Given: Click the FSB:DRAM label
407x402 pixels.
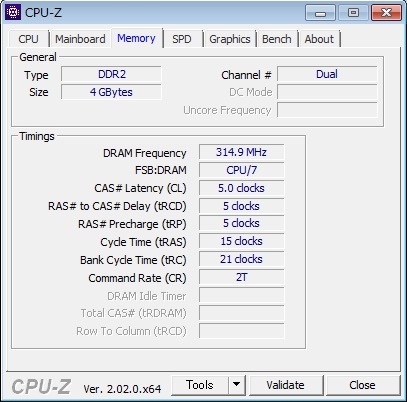Looking at the screenshot, I should click(161, 170).
